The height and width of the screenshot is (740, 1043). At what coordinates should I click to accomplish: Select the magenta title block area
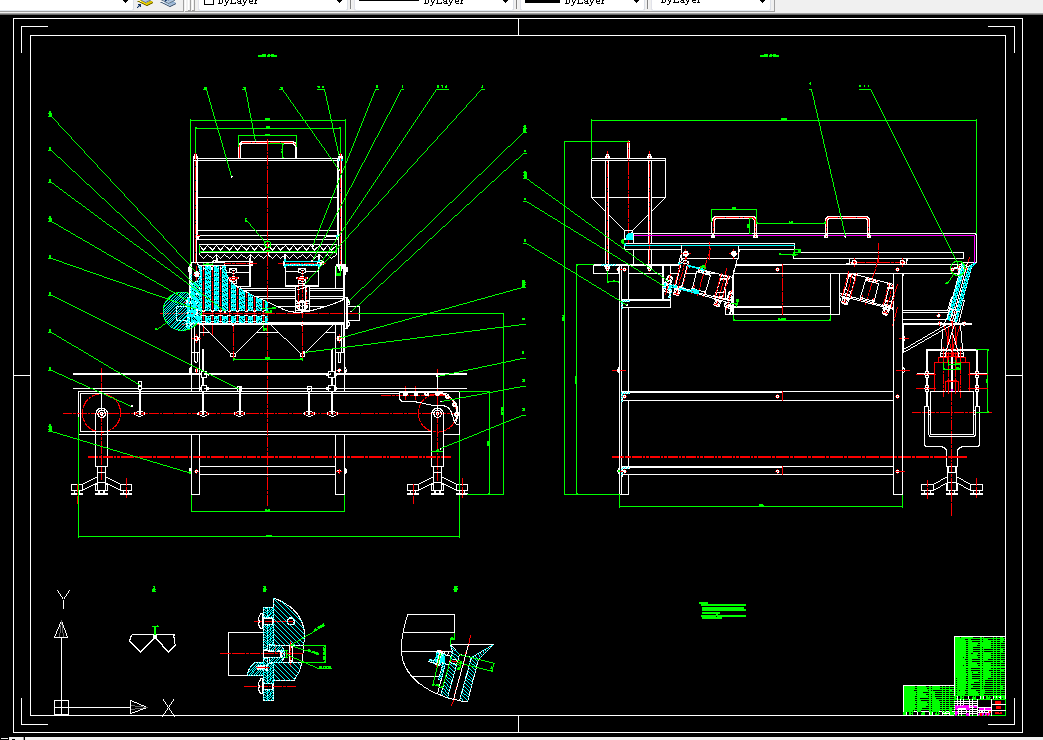980,707
